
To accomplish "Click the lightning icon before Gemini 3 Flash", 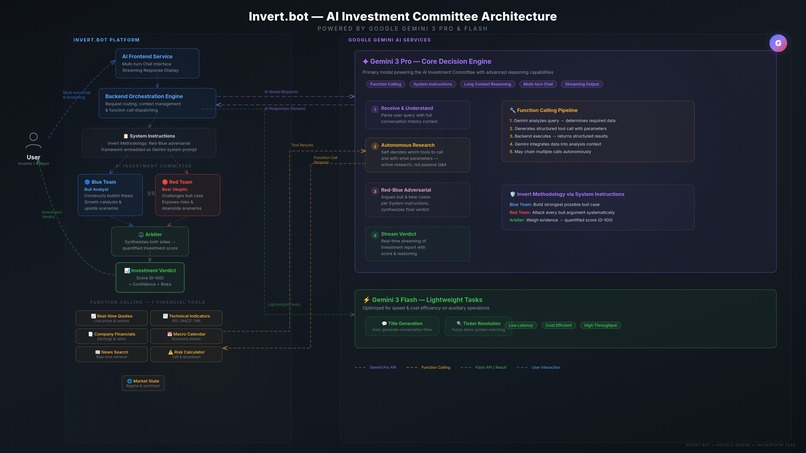I will click(367, 300).
